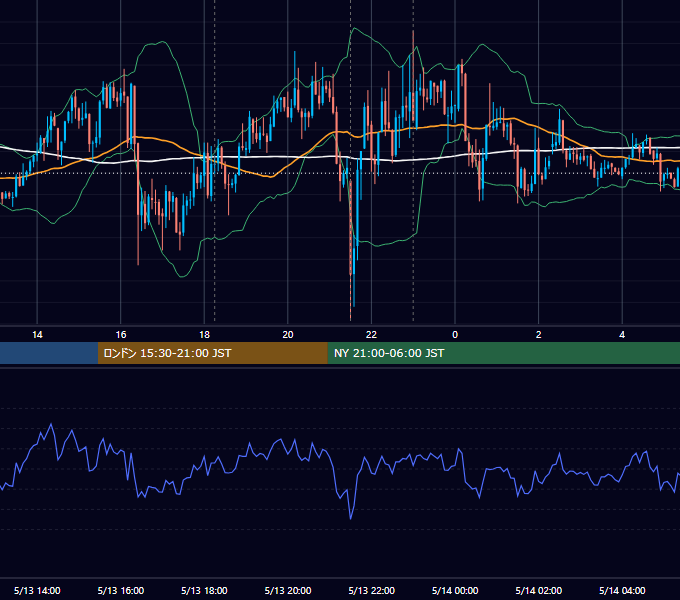Click the highest peak of the blue oscillator line
Screen dimensions: 680x600
click(x=52, y=424)
